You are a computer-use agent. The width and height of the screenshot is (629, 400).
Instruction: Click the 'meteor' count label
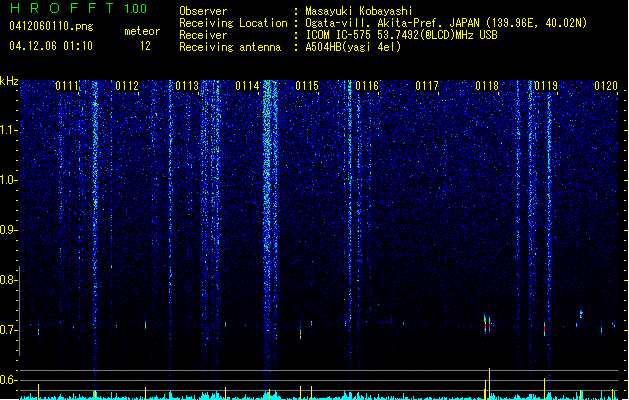pos(142,31)
